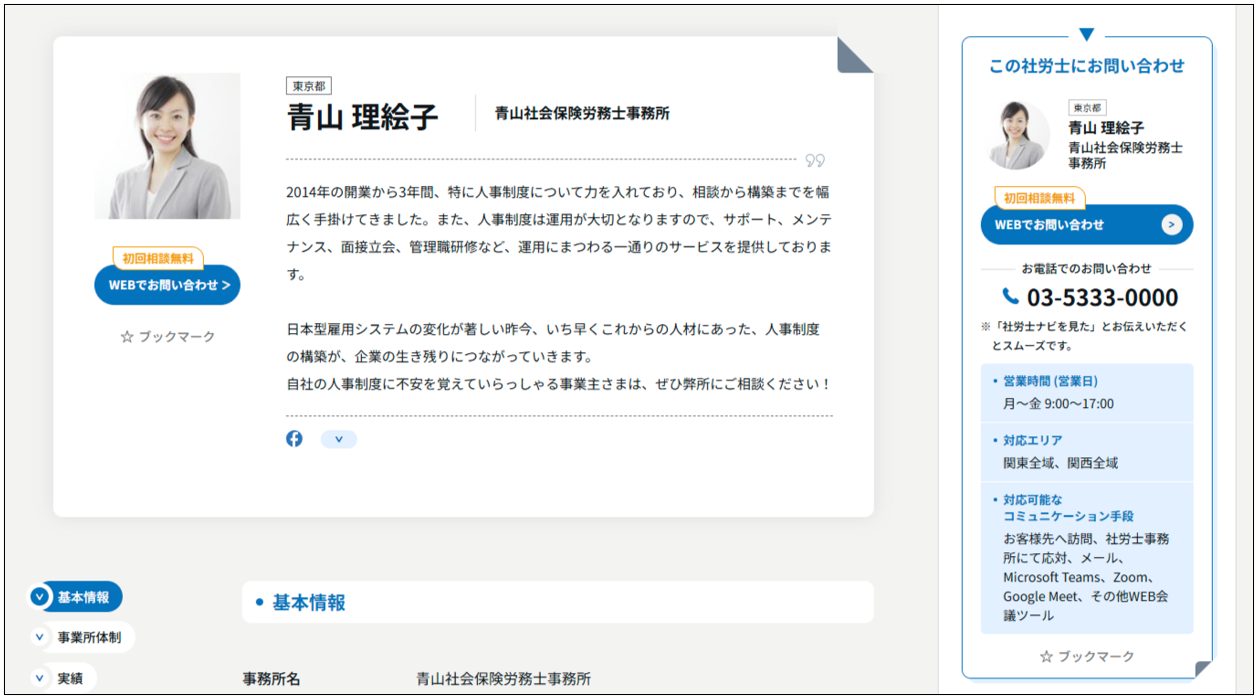Expand the share options chevron beside the Facebook icon
The image size is (1258, 699).
coord(340,438)
